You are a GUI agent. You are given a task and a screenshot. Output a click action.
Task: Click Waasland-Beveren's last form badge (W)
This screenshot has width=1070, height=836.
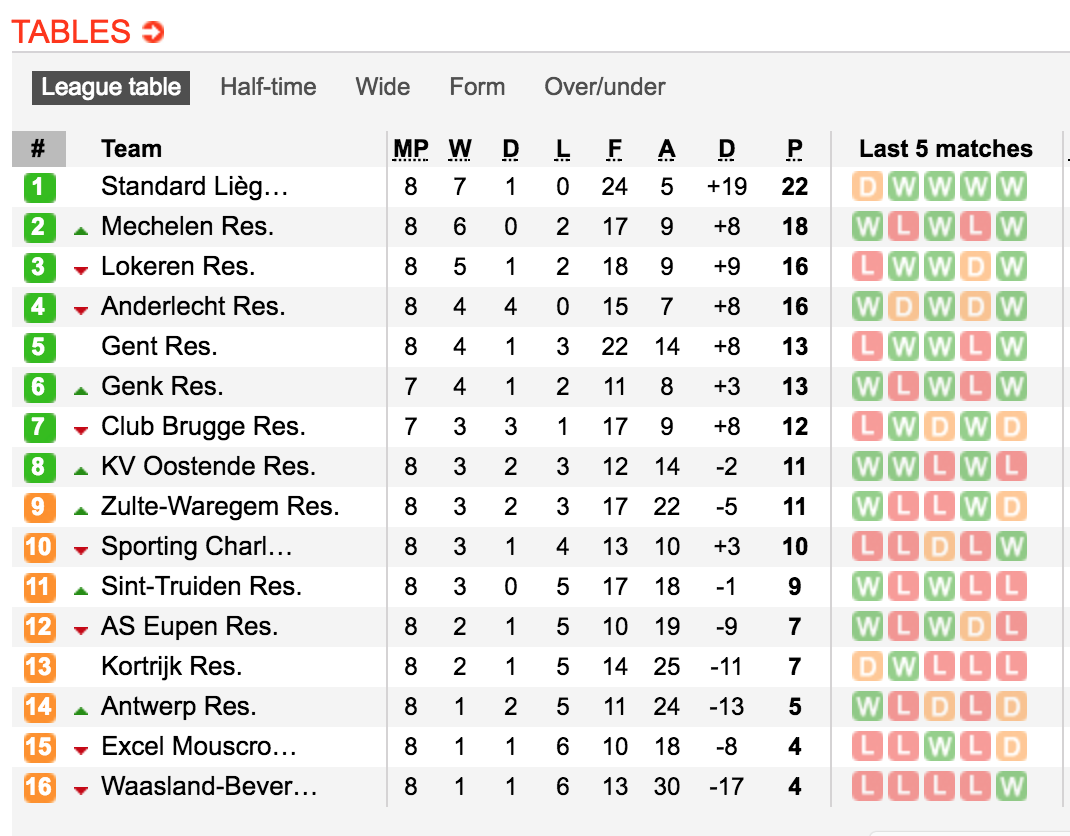(1011, 786)
